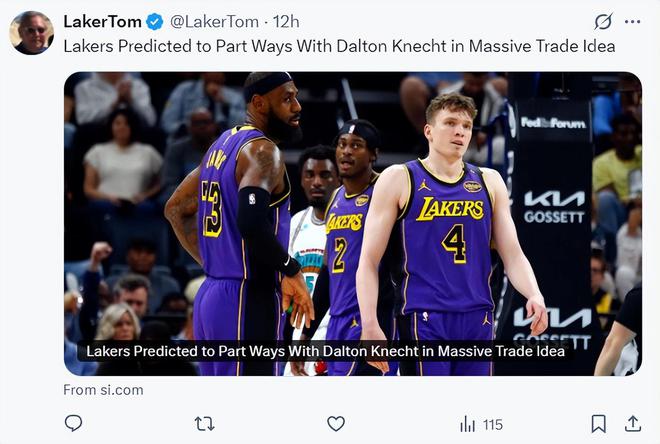
Task: Go to the LakerTom display name profile
Action: click(103, 21)
